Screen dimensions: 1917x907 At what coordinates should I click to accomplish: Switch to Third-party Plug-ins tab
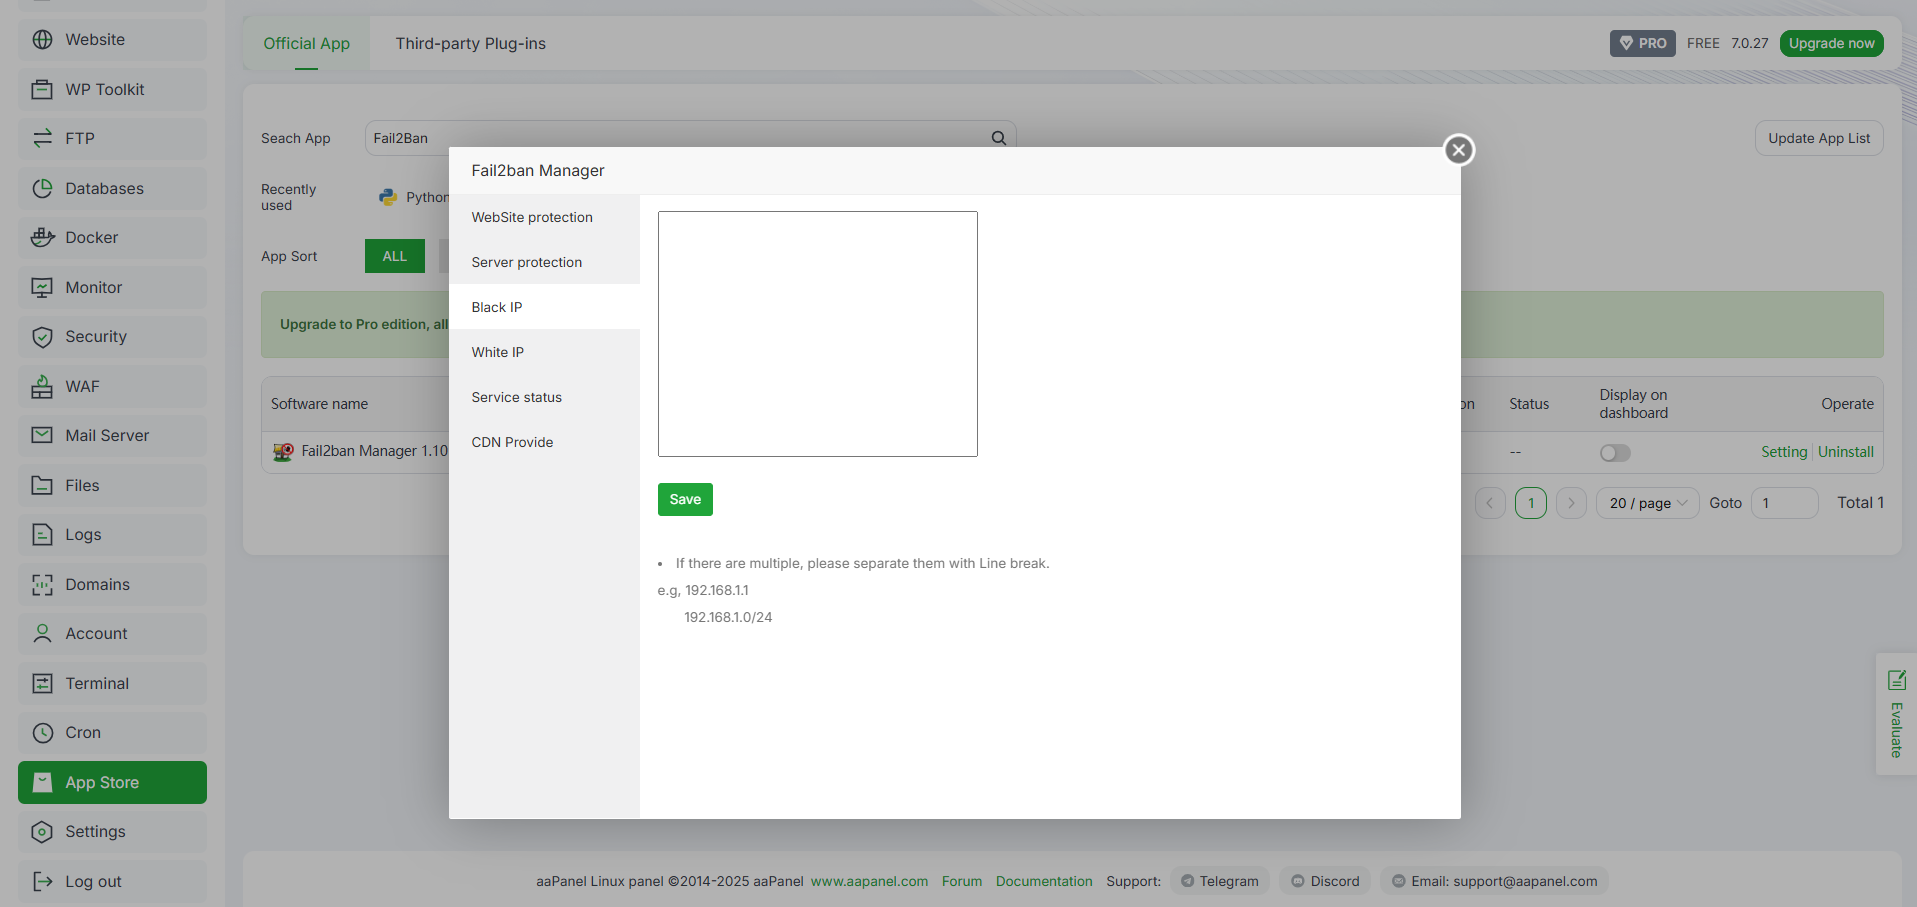tap(470, 43)
